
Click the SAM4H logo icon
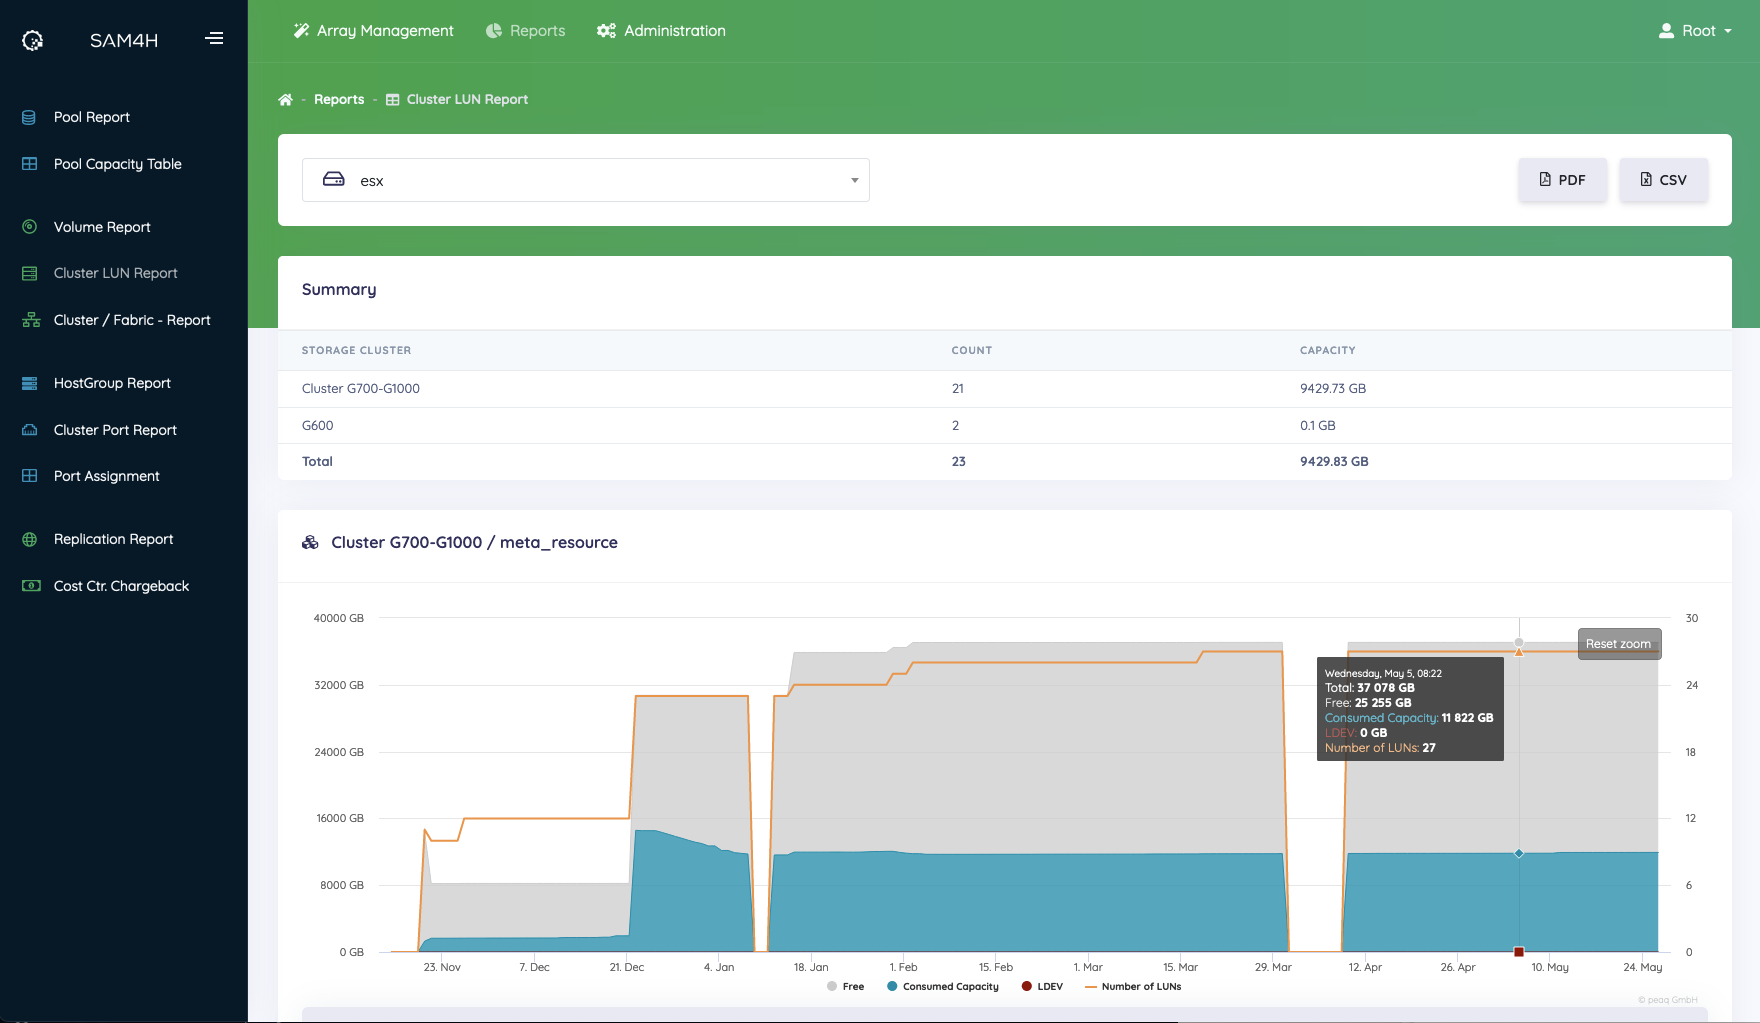point(33,40)
